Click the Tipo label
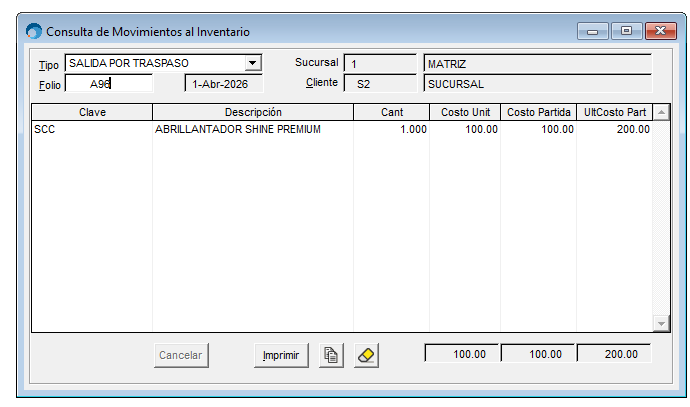The width and height of the screenshot is (690, 407). (x=48, y=65)
